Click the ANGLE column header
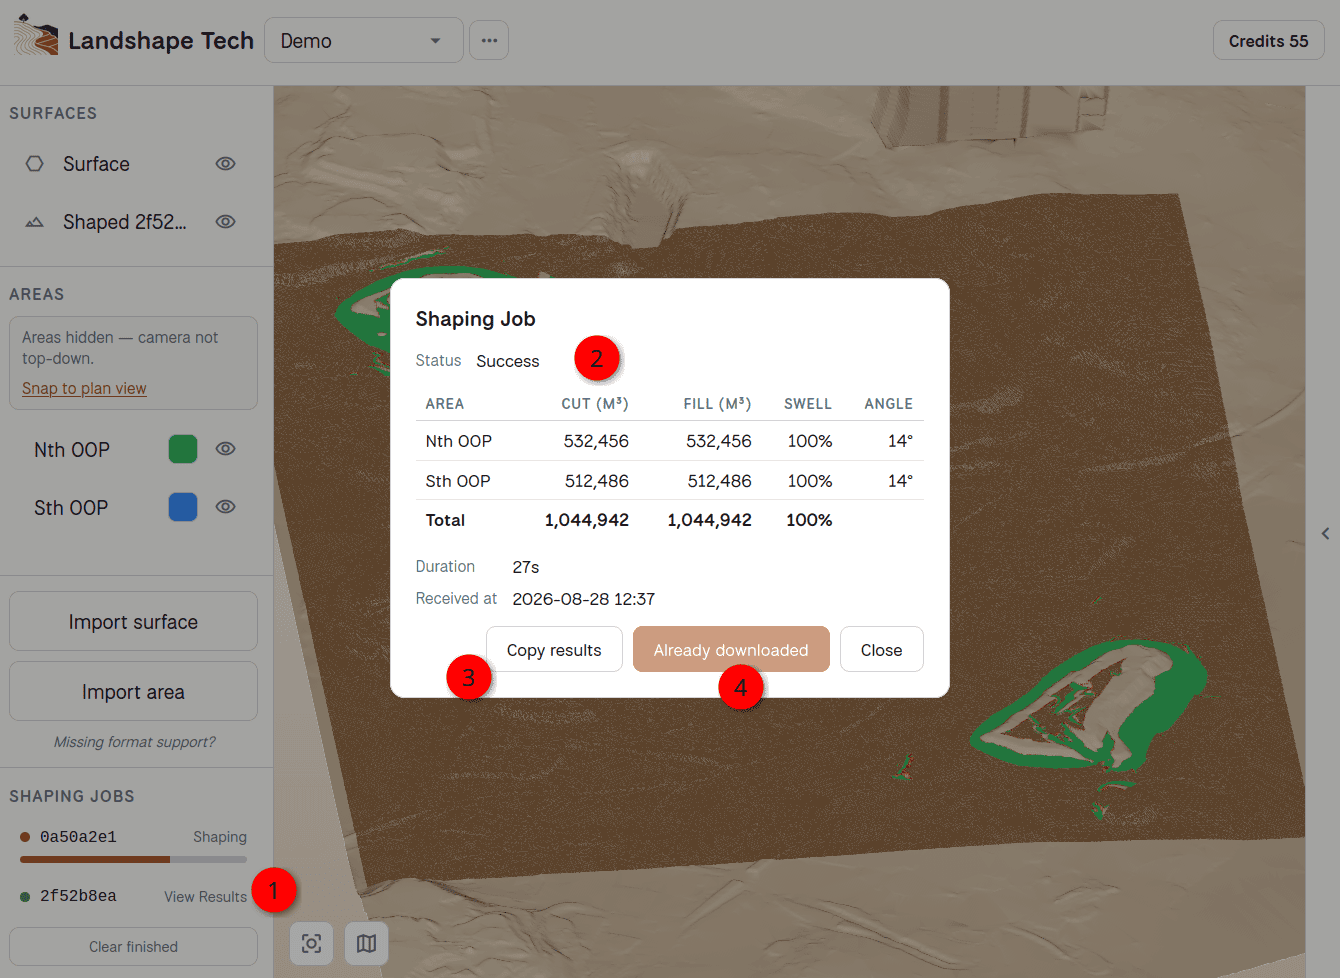The image size is (1340, 978). pyautogui.click(x=889, y=404)
